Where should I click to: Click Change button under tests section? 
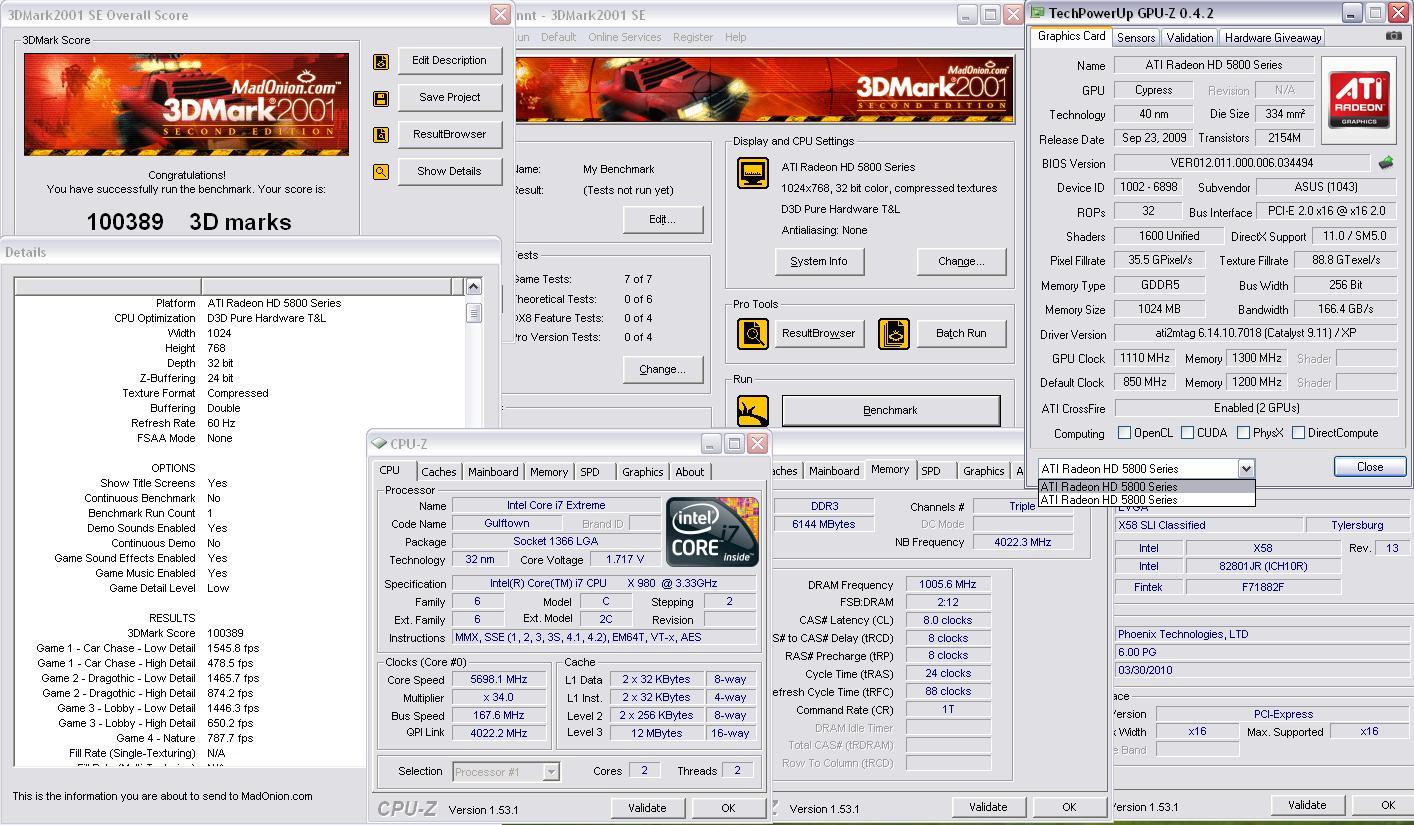click(662, 369)
